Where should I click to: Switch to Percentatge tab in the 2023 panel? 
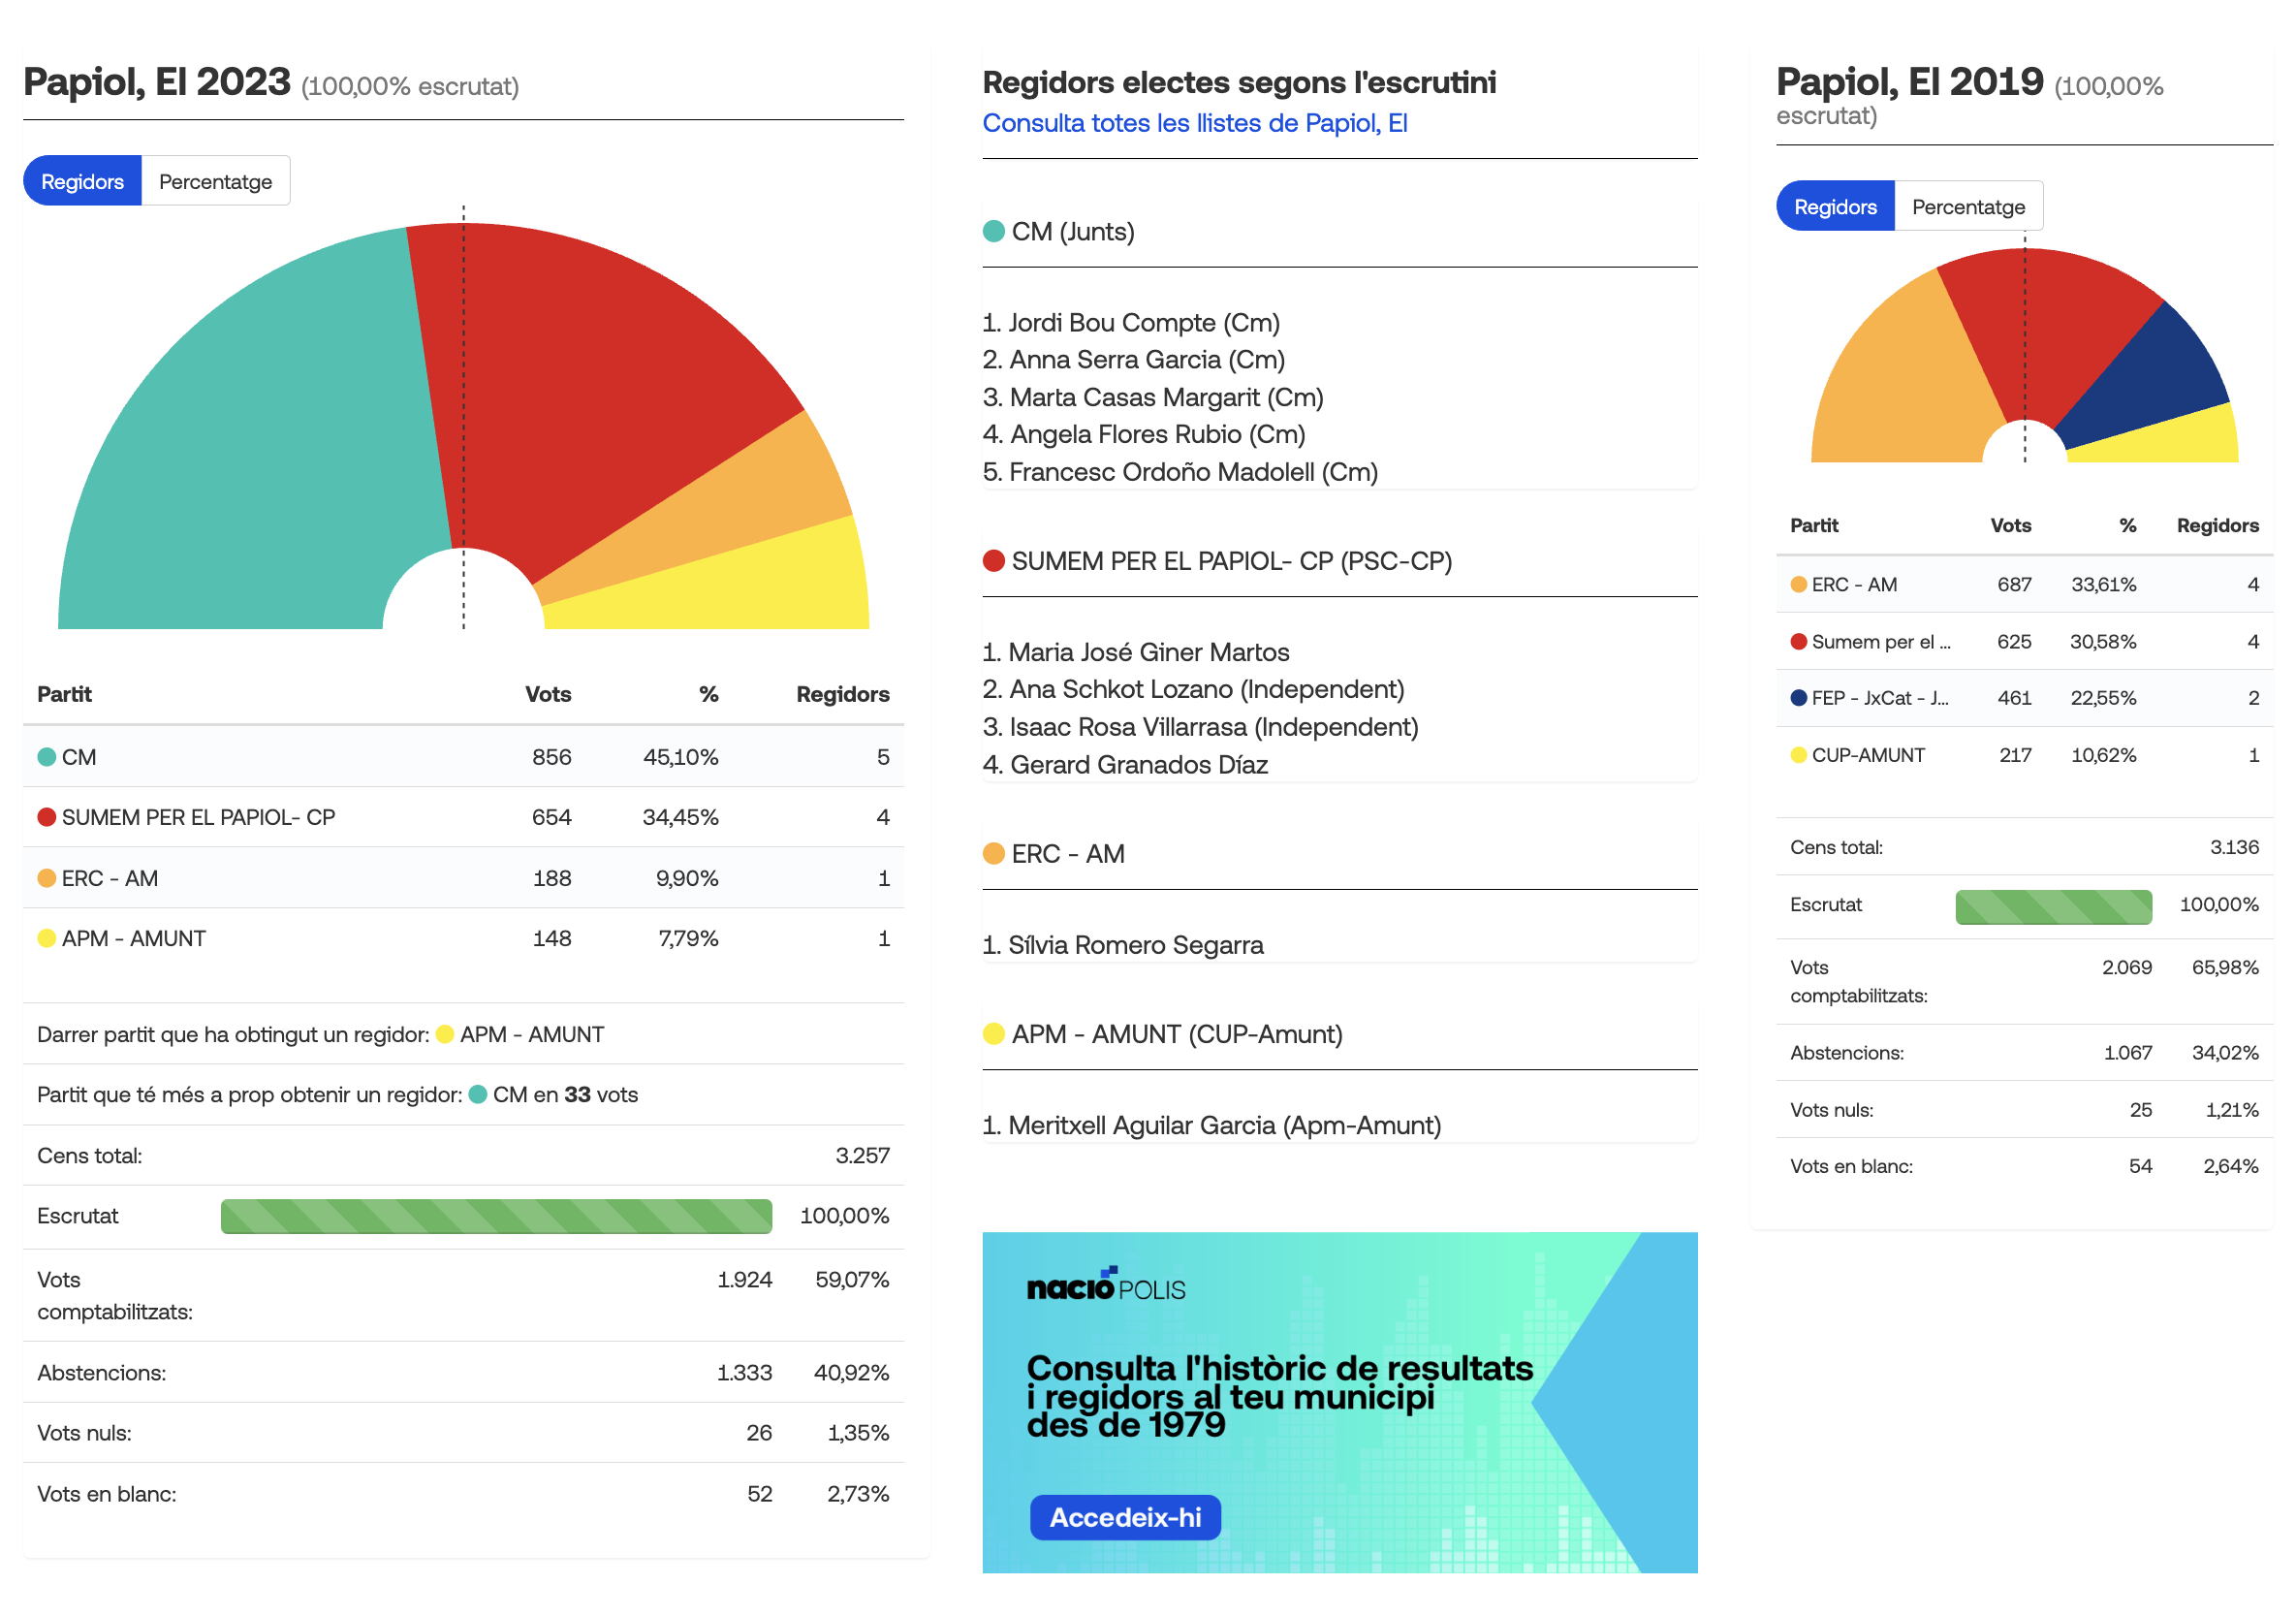pyautogui.click(x=215, y=181)
